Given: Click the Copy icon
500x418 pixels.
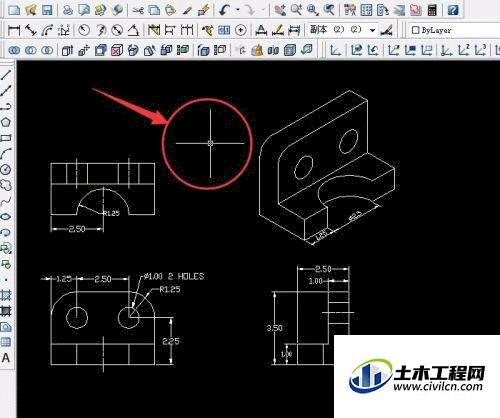Looking at the screenshot, I should click(x=154, y=10).
